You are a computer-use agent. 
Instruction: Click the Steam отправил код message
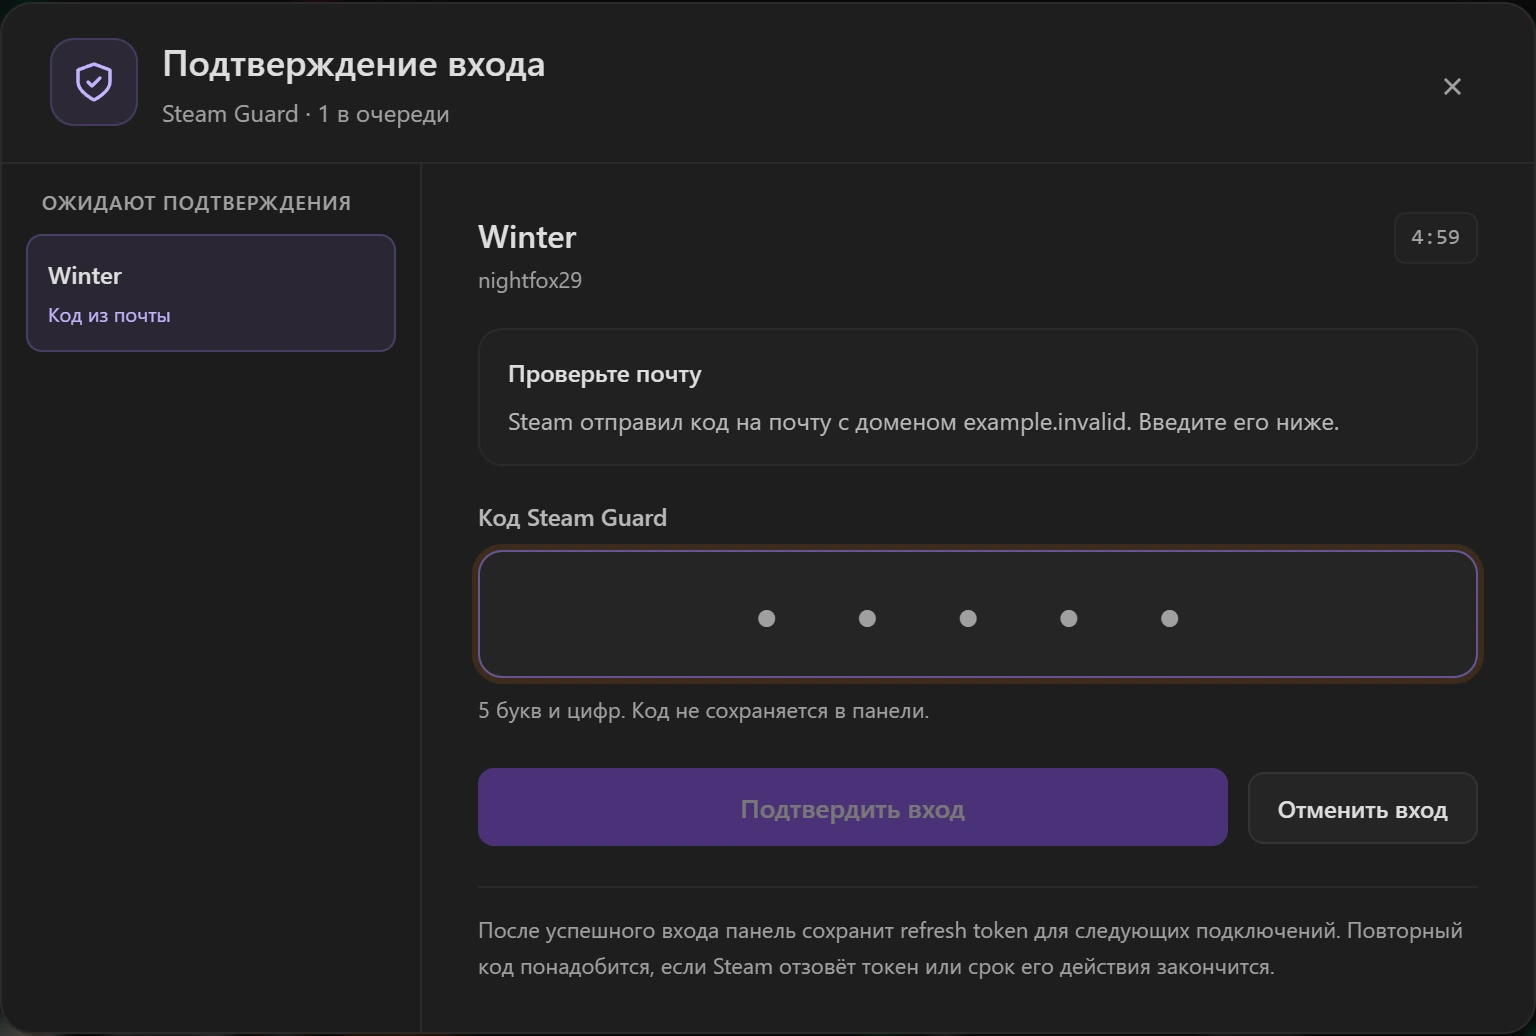pos(923,422)
